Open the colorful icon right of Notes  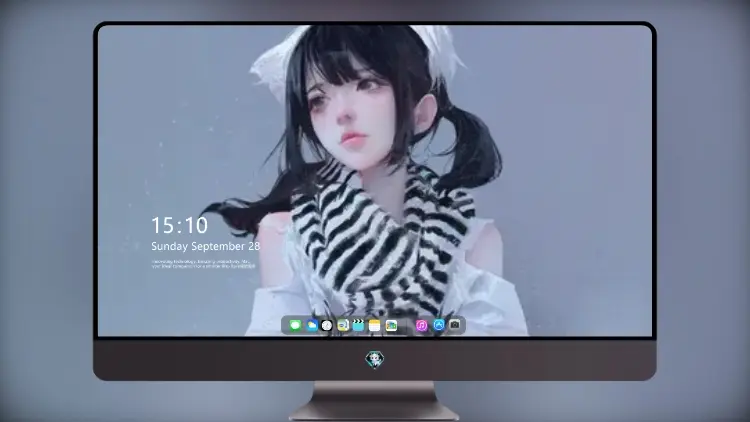coord(391,325)
